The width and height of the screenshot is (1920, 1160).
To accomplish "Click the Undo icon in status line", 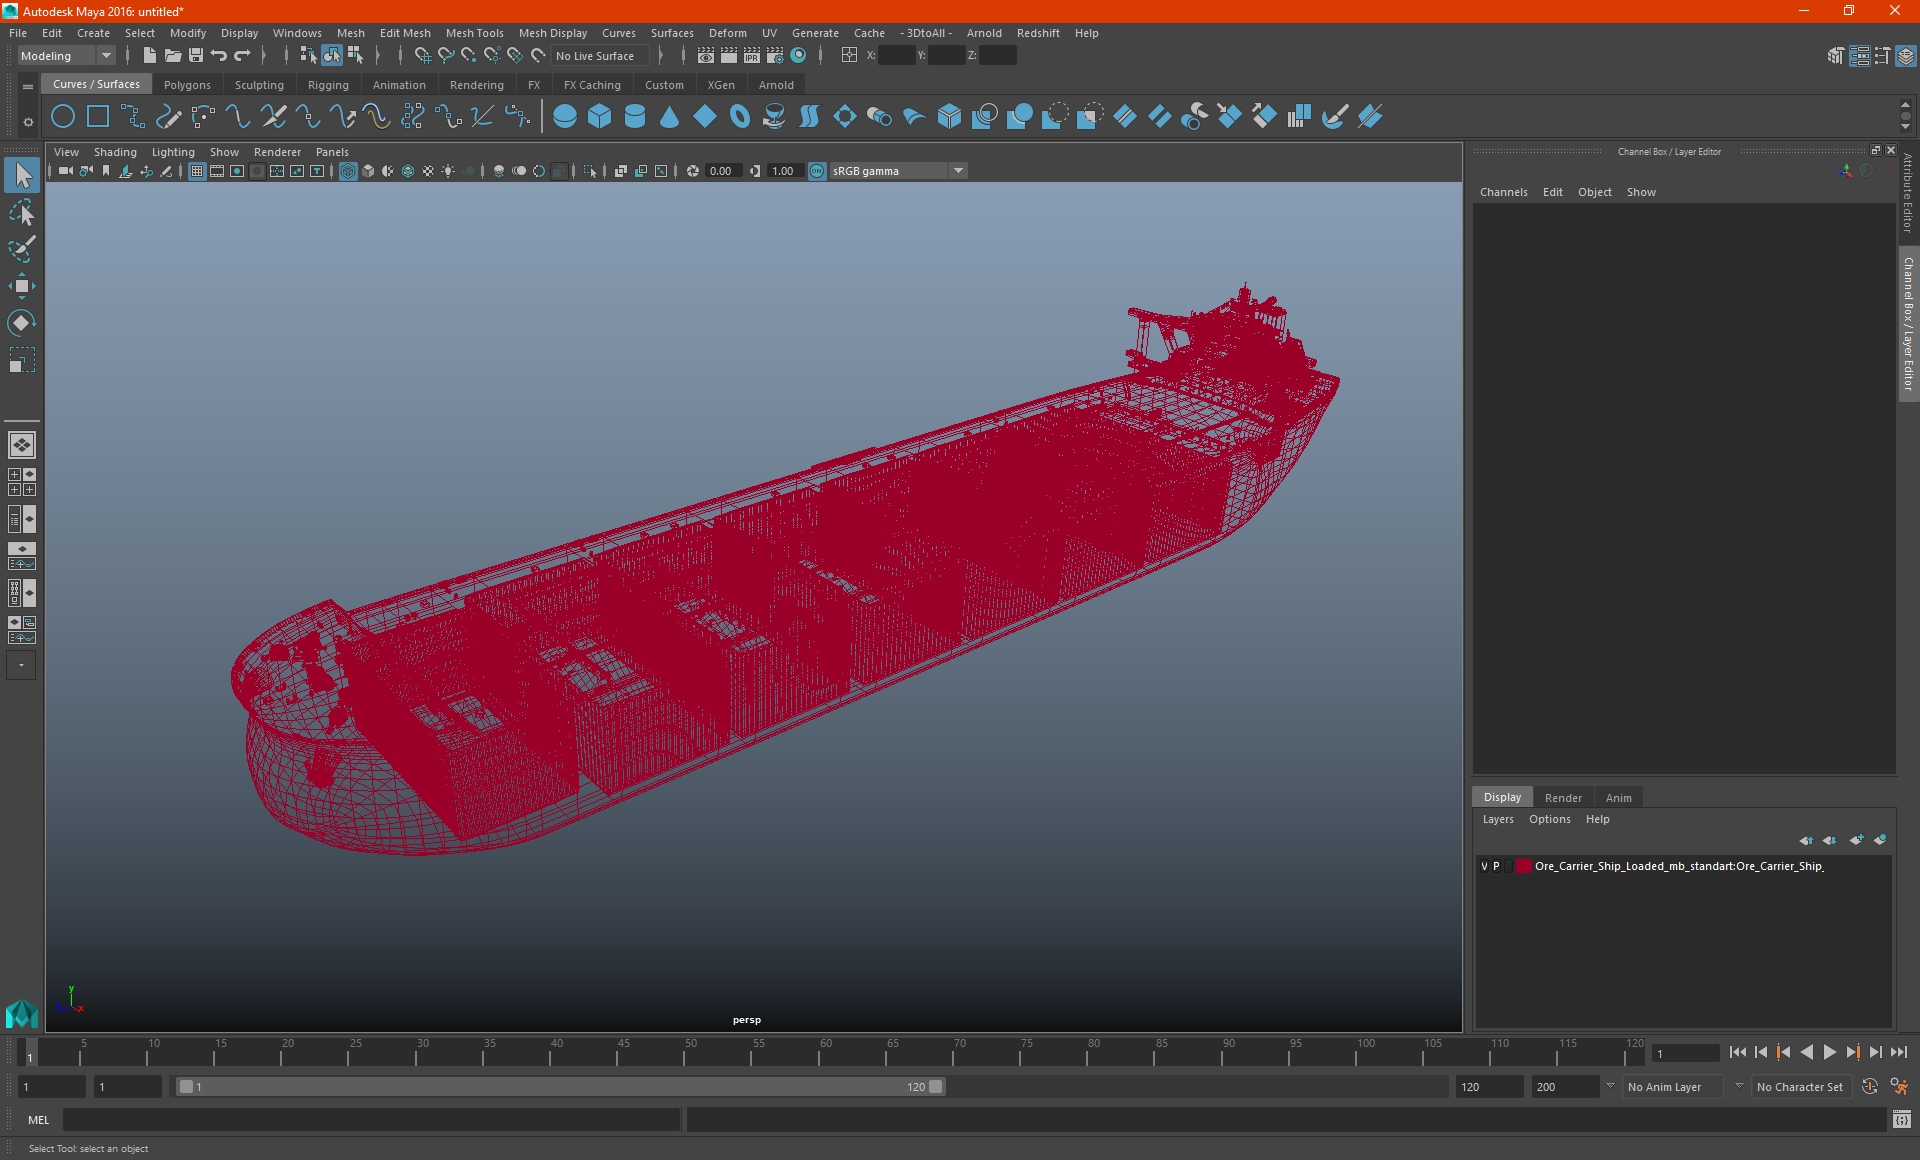I will click(x=218, y=56).
